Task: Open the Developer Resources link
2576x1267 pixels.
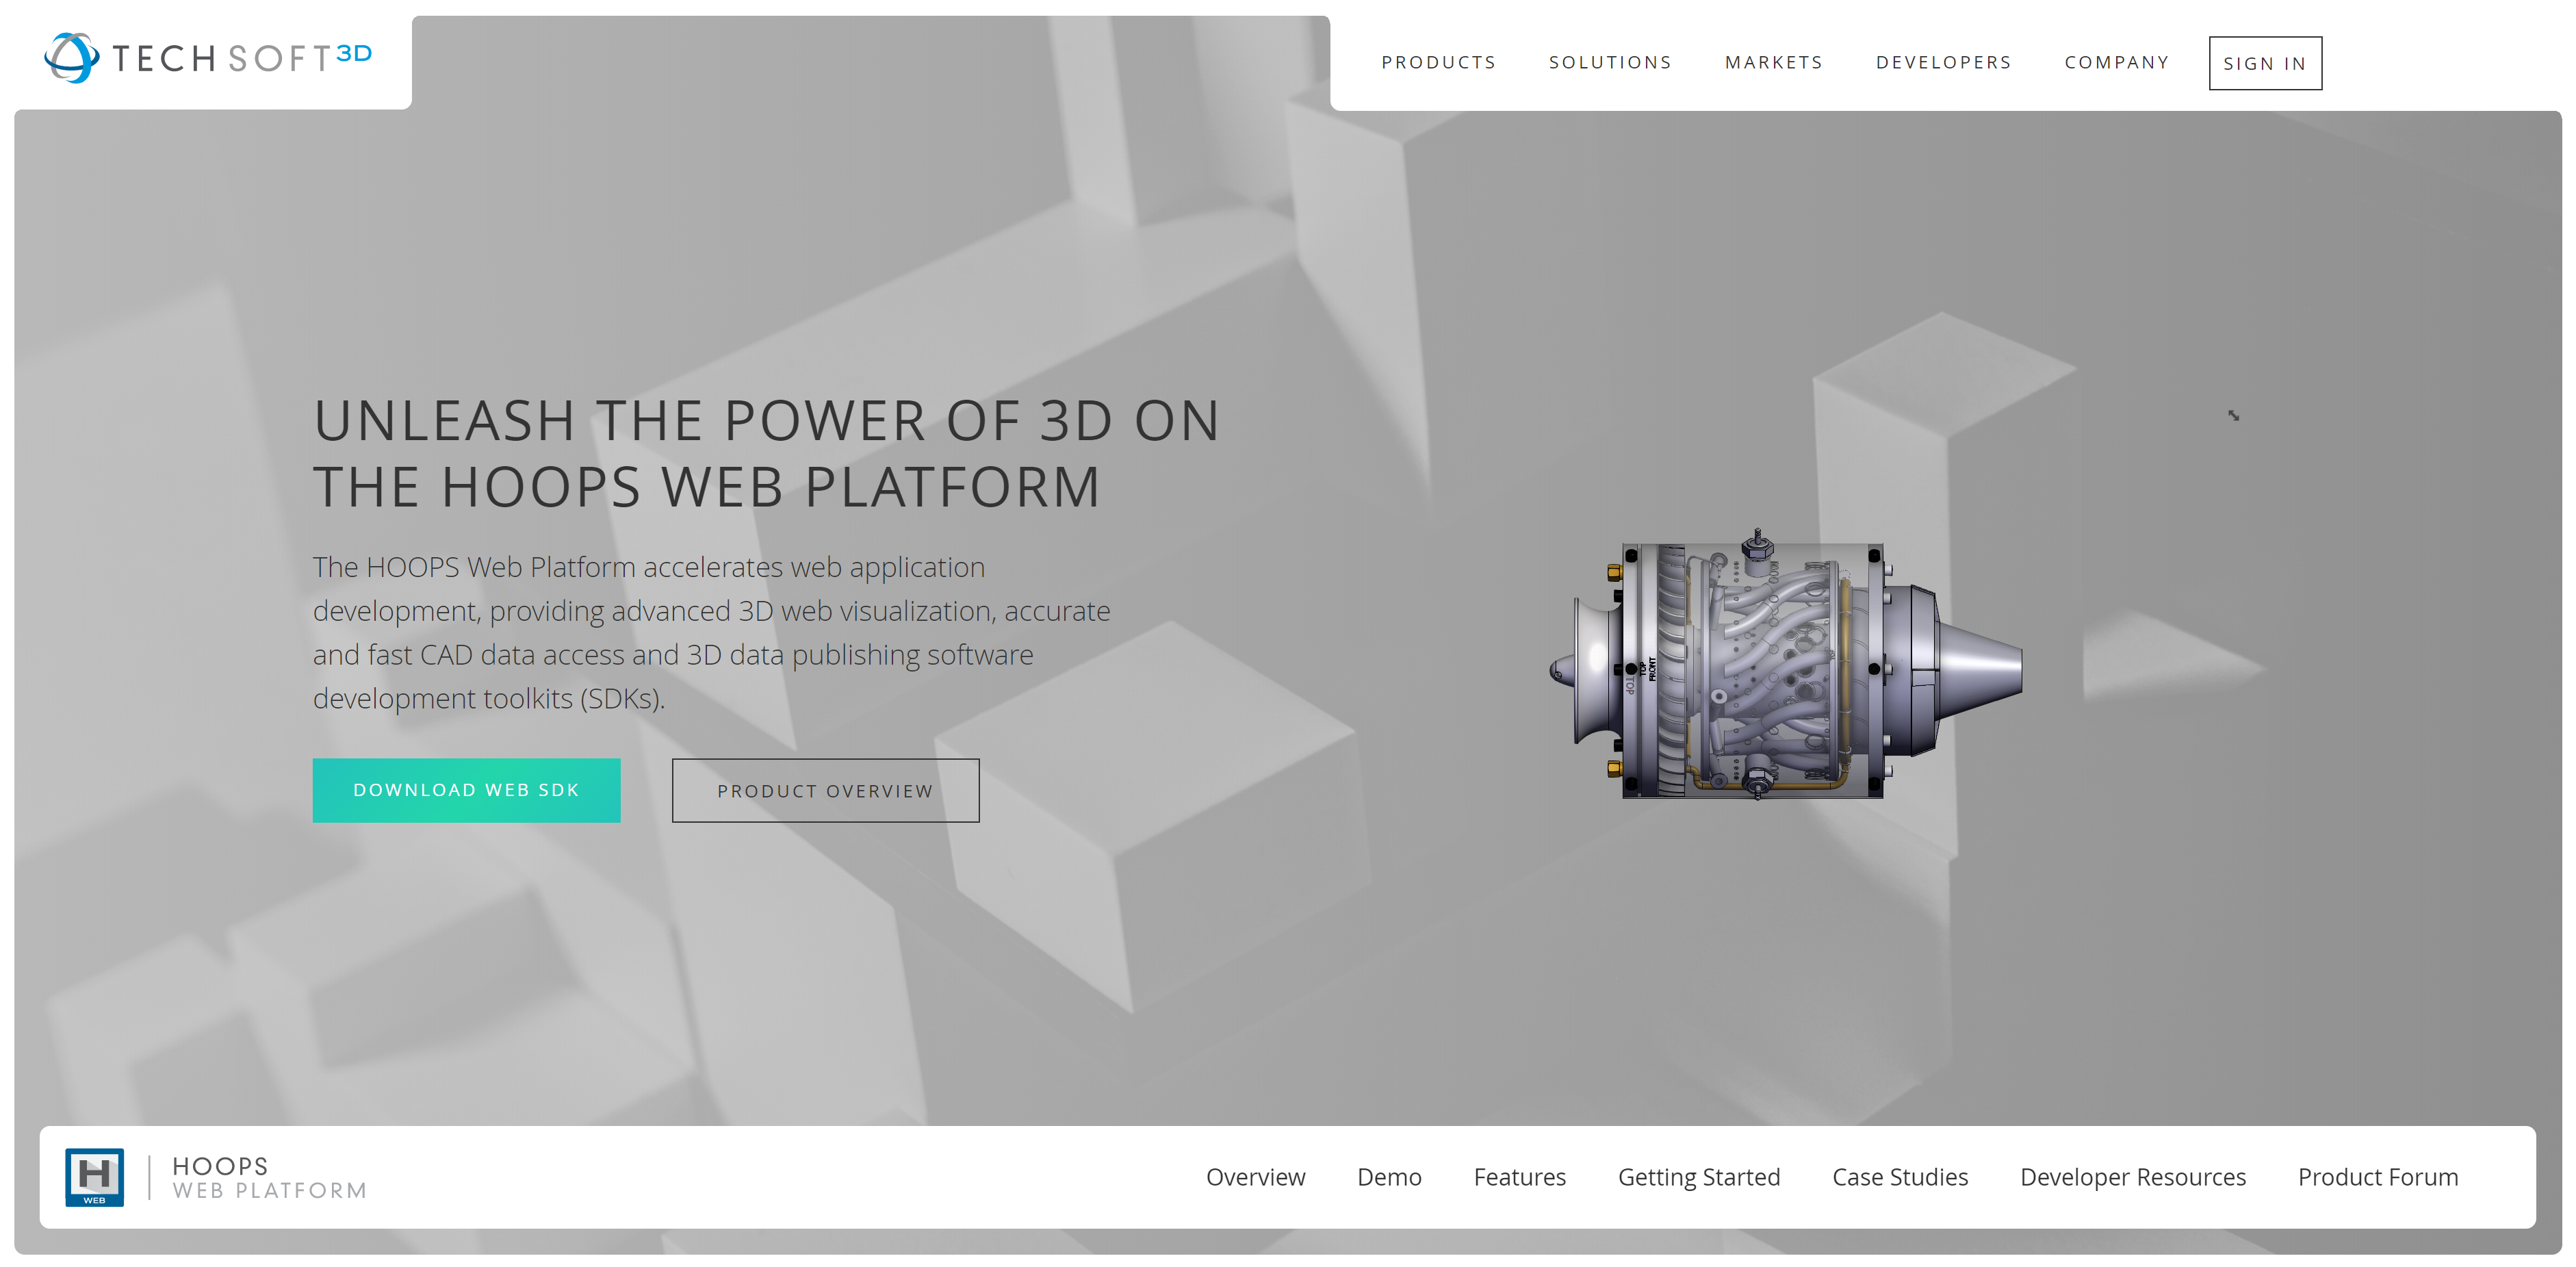Action: 2132,1177
